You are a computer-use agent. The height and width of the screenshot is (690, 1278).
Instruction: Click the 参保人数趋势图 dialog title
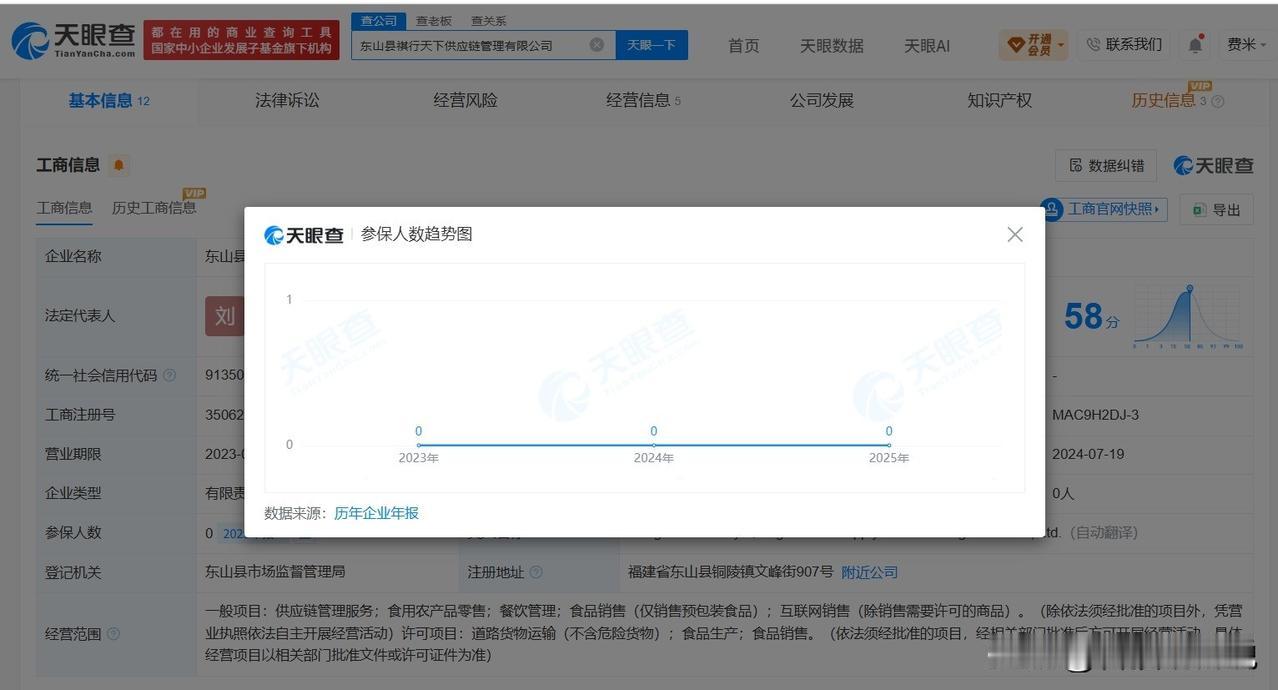pyautogui.click(x=416, y=234)
